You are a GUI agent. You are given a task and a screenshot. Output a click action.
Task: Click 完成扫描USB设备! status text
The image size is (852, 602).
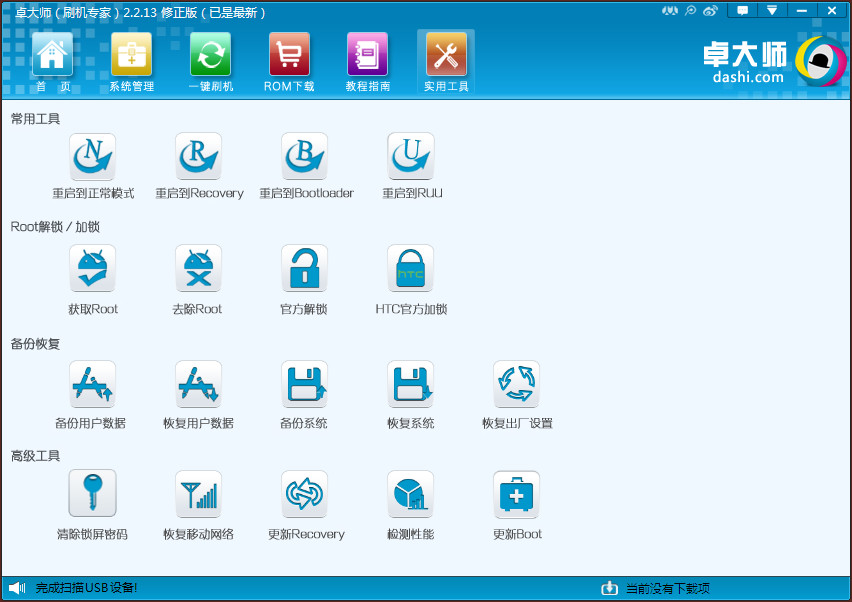[86, 588]
